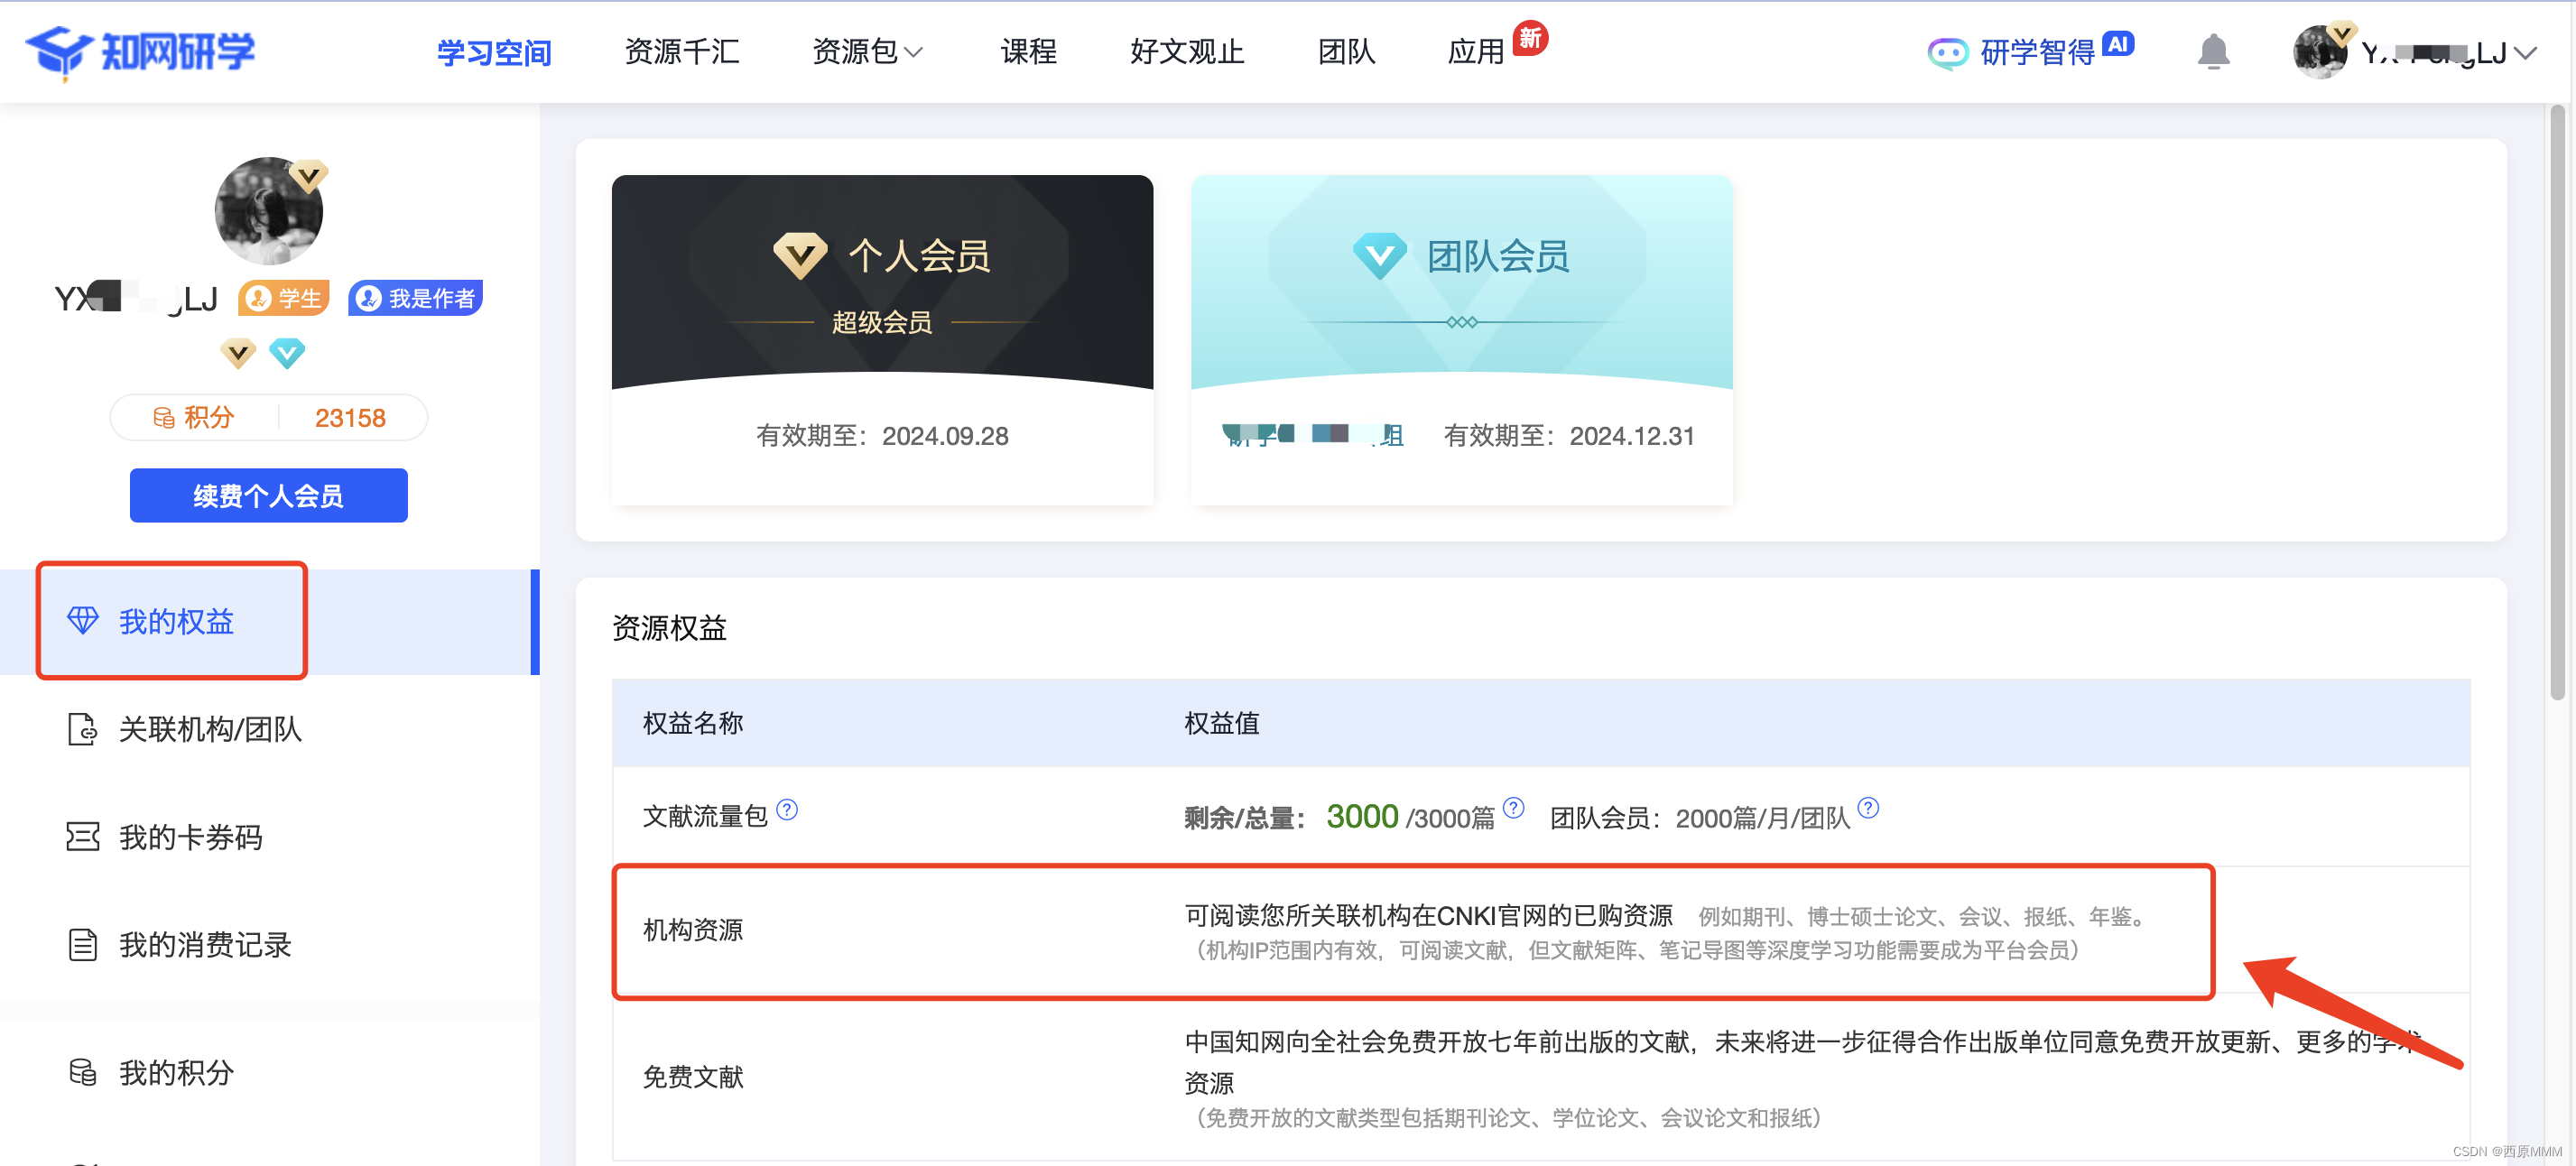
Task: Open 应用 menu with new badge
Action: (x=1476, y=52)
